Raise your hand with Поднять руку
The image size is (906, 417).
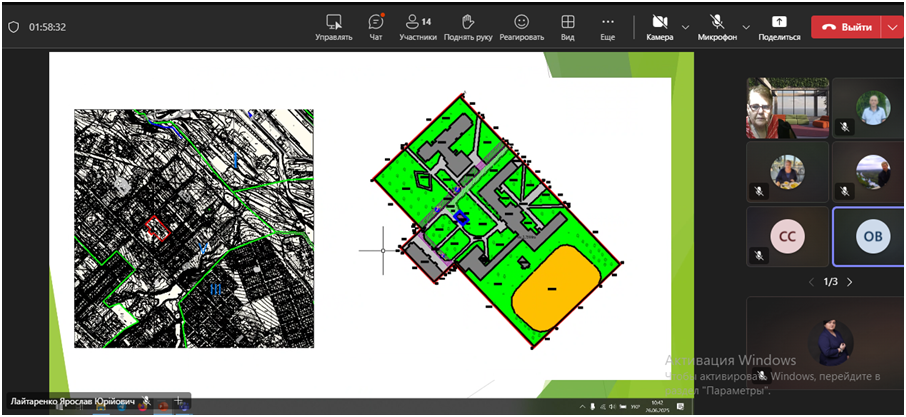(468, 27)
